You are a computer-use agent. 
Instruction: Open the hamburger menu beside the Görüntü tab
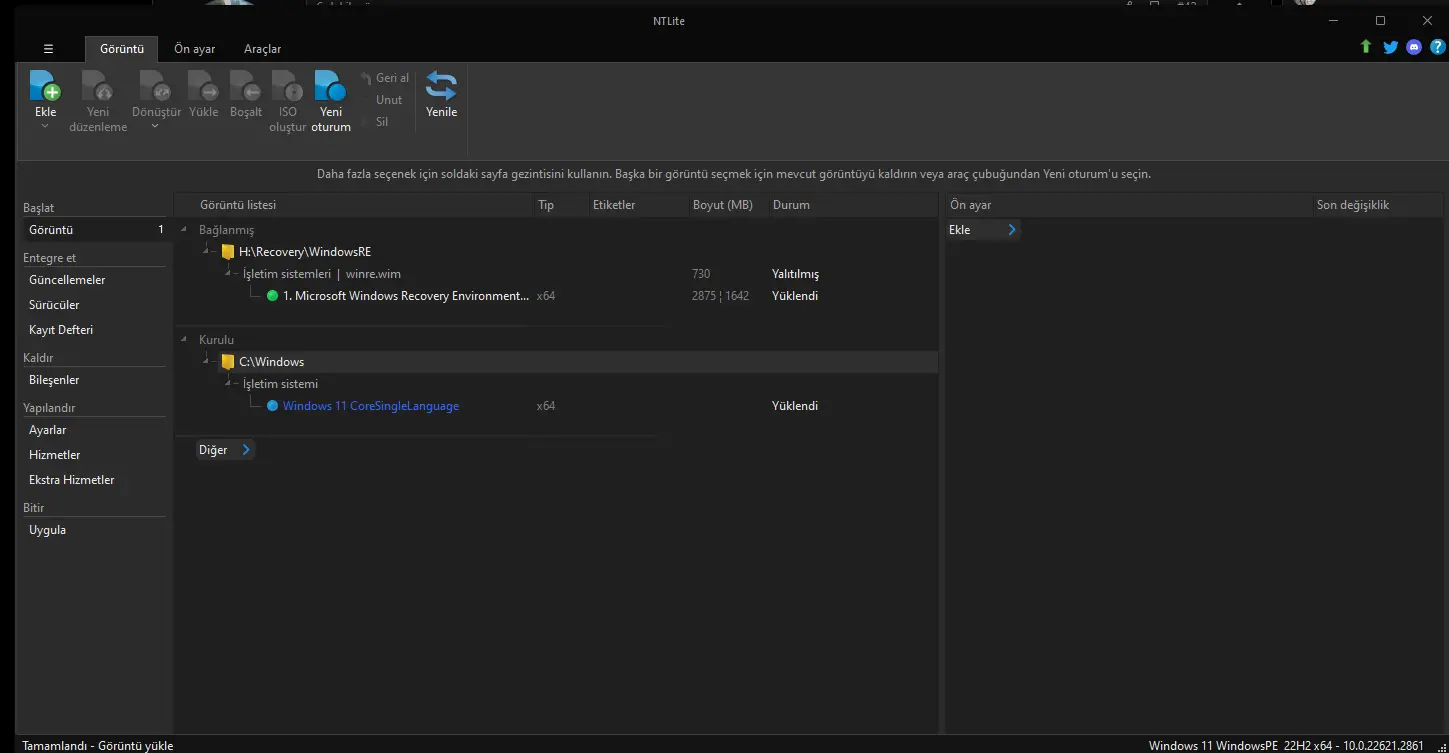pyautogui.click(x=48, y=49)
